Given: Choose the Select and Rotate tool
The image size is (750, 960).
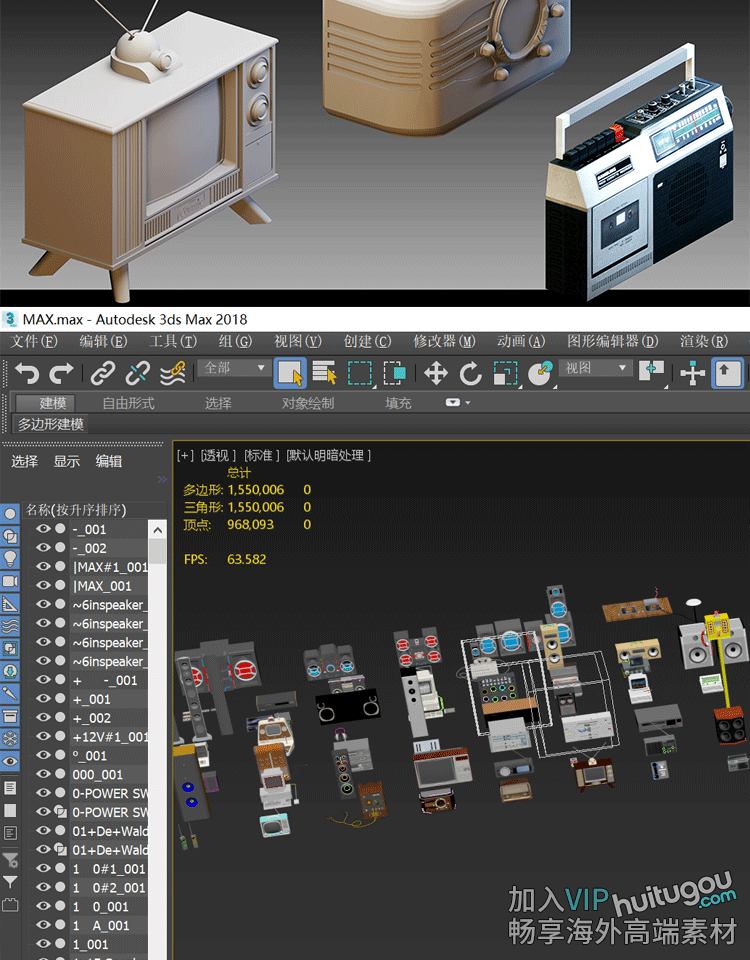Looking at the screenshot, I should click(x=470, y=374).
